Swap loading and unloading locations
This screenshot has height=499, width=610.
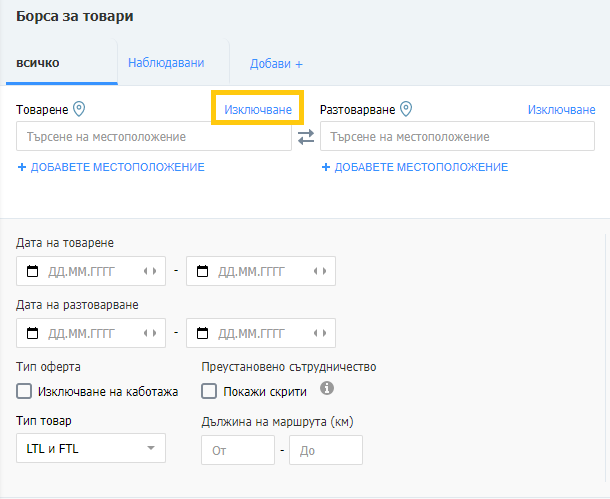(306, 137)
